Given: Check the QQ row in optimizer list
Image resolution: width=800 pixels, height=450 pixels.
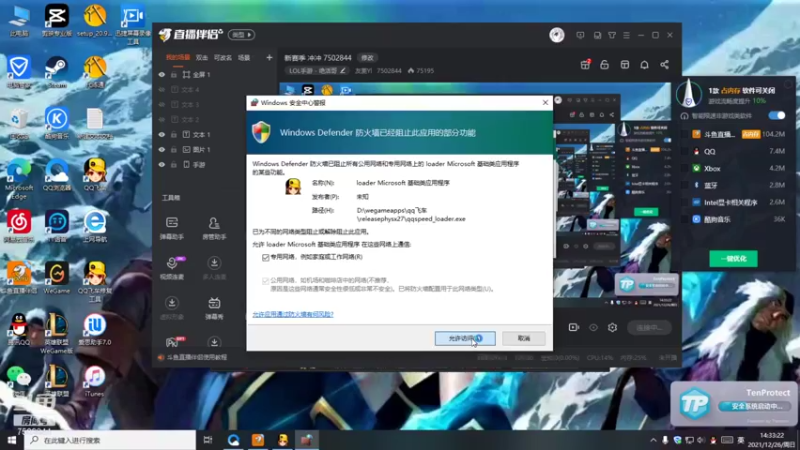Looking at the screenshot, I should coord(684,152).
